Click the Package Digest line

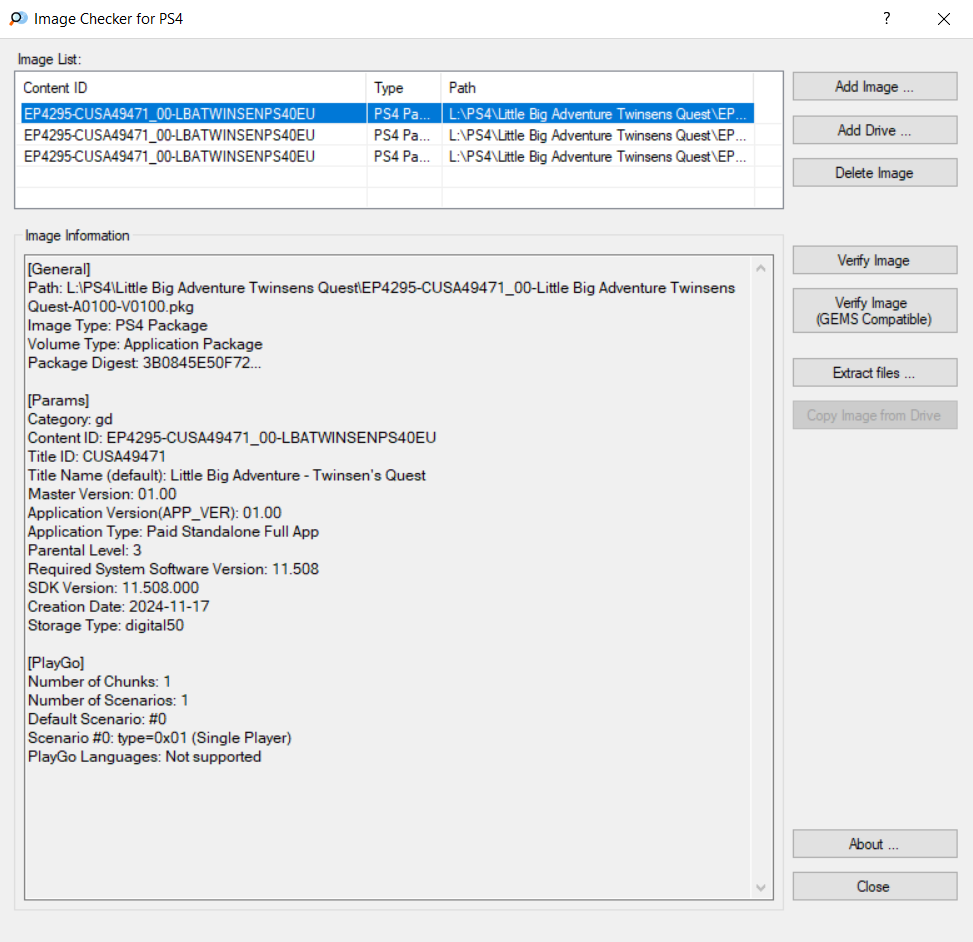pos(145,362)
